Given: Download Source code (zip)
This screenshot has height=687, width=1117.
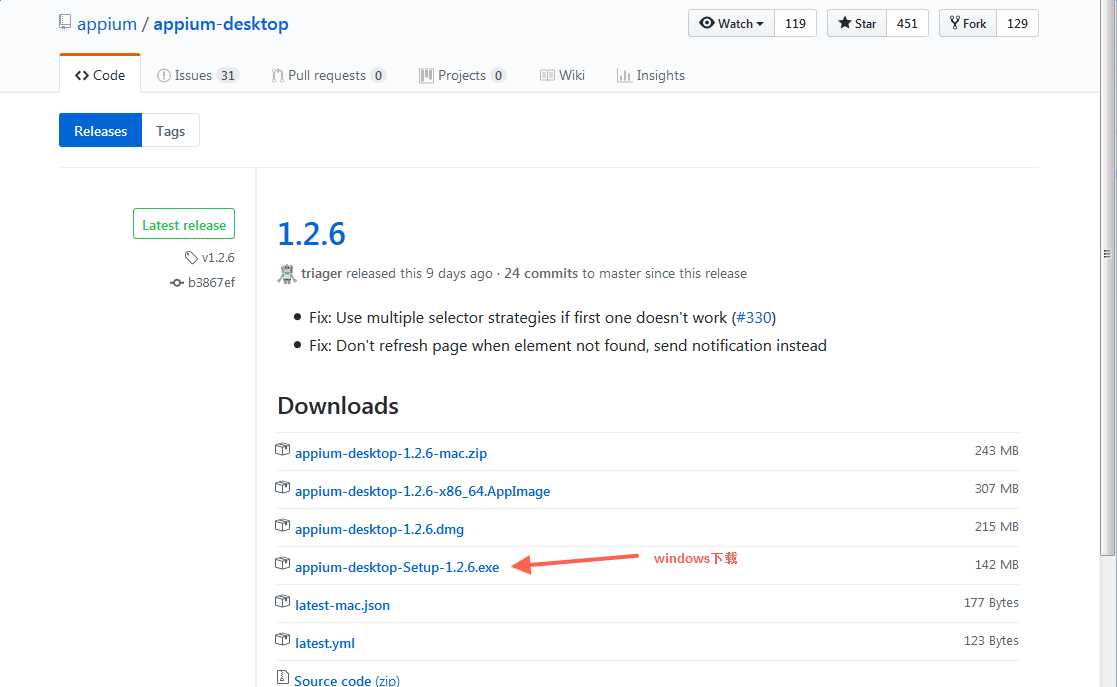Looking at the screenshot, I should (x=347, y=680).
